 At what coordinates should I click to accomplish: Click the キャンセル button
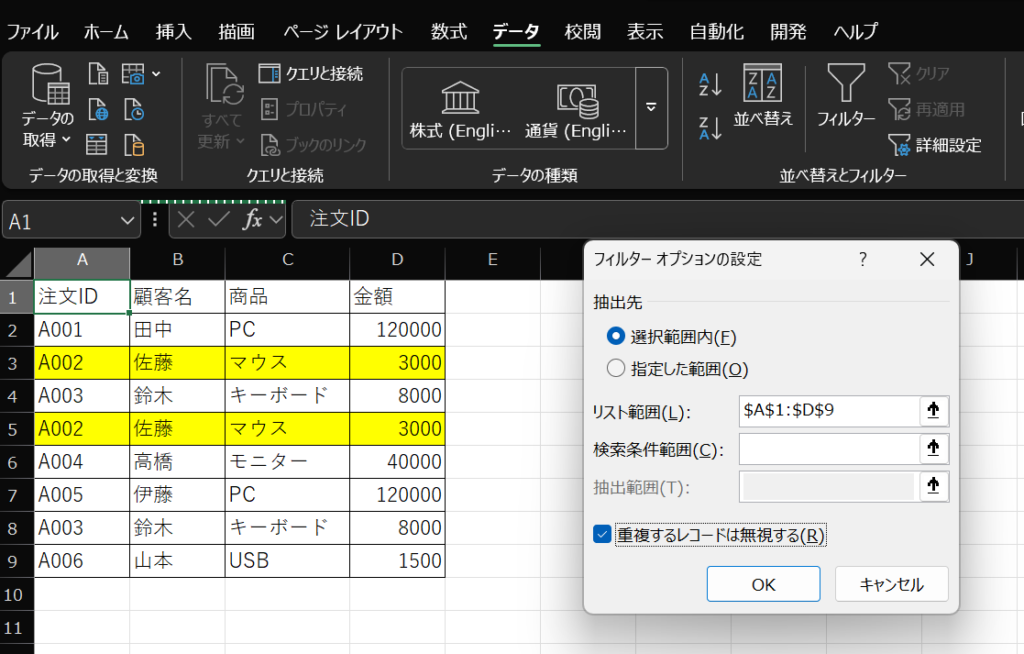point(891,585)
